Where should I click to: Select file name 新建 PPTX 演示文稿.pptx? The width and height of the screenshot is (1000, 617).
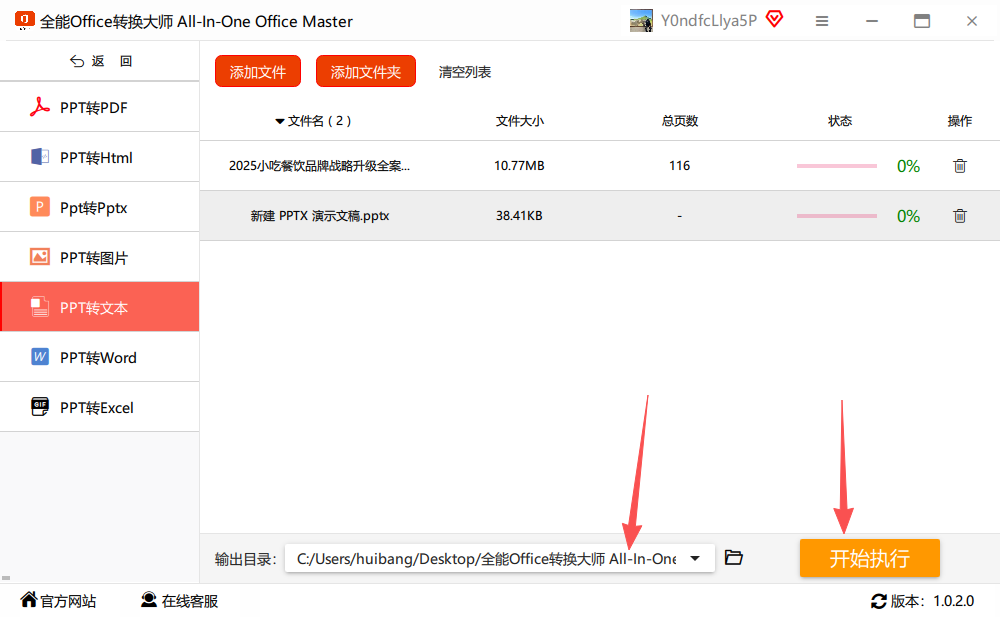coord(320,216)
